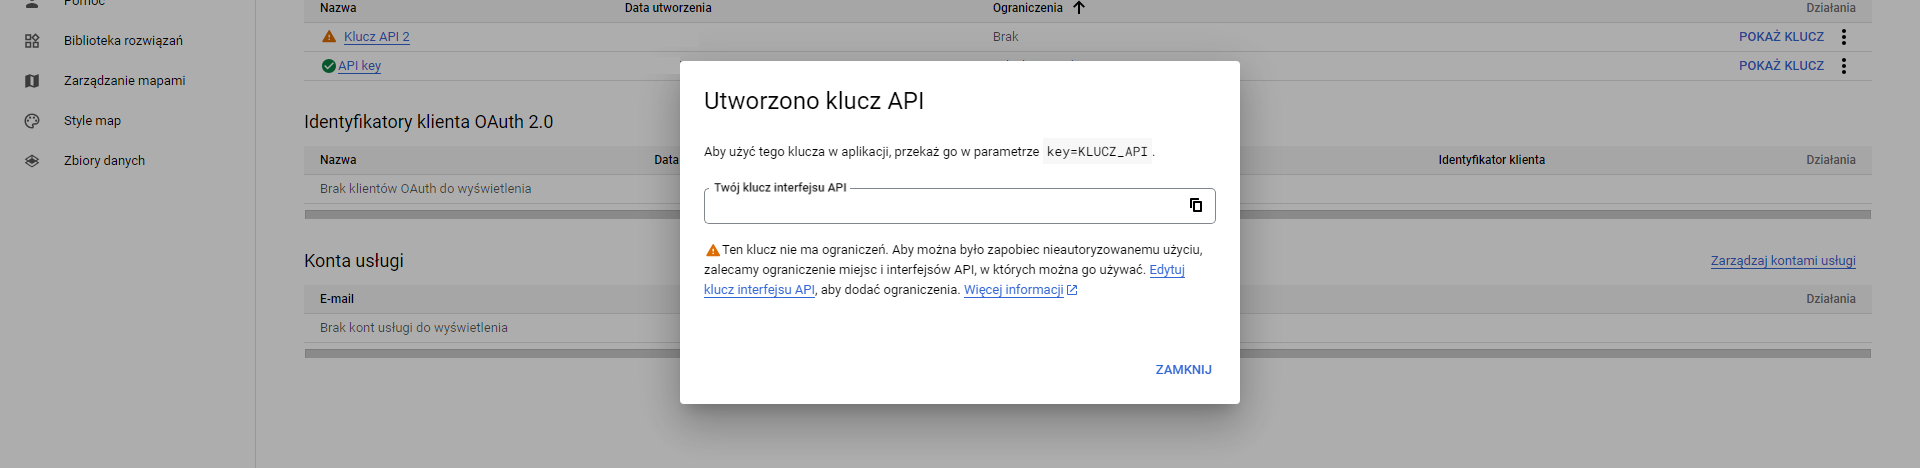The width and height of the screenshot is (1920, 468).
Task: Click the Zarządzanie mapami map icon
Action: [32, 81]
